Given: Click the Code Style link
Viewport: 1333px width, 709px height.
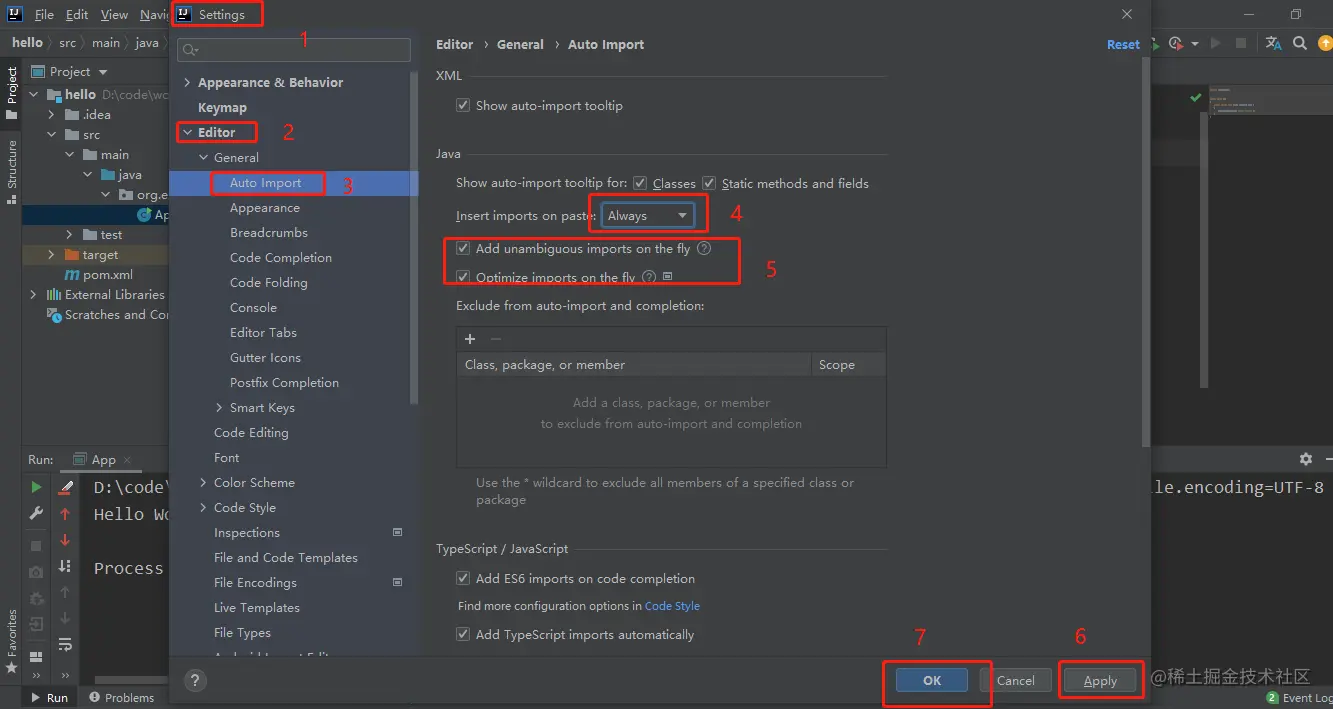Looking at the screenshot, I should (x=672, y=606).
